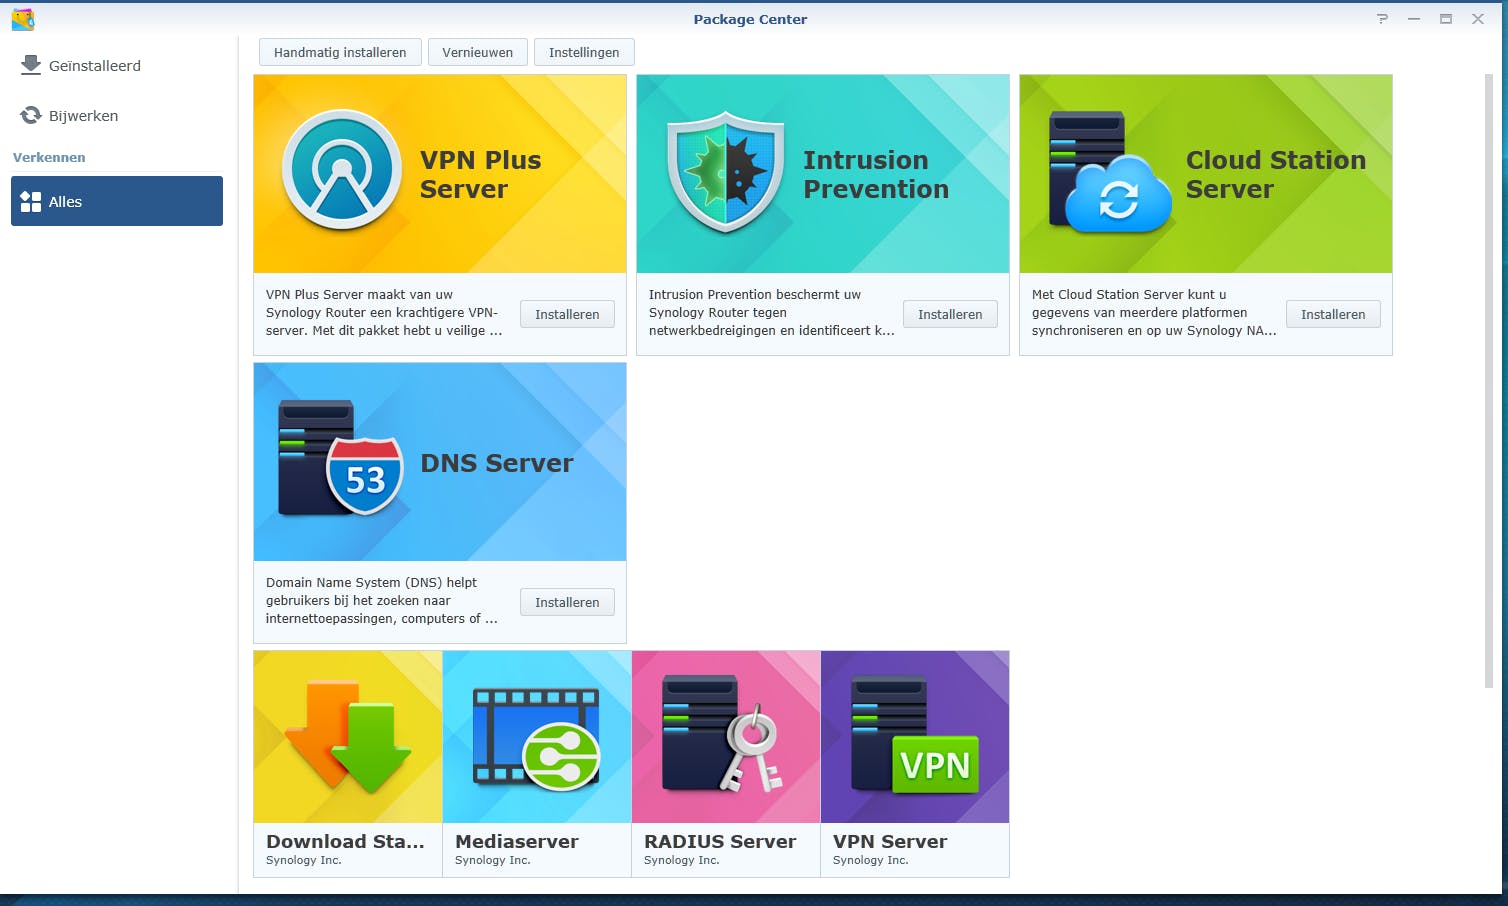Click the vertical scrollbar of package list

click(1489, 381)
